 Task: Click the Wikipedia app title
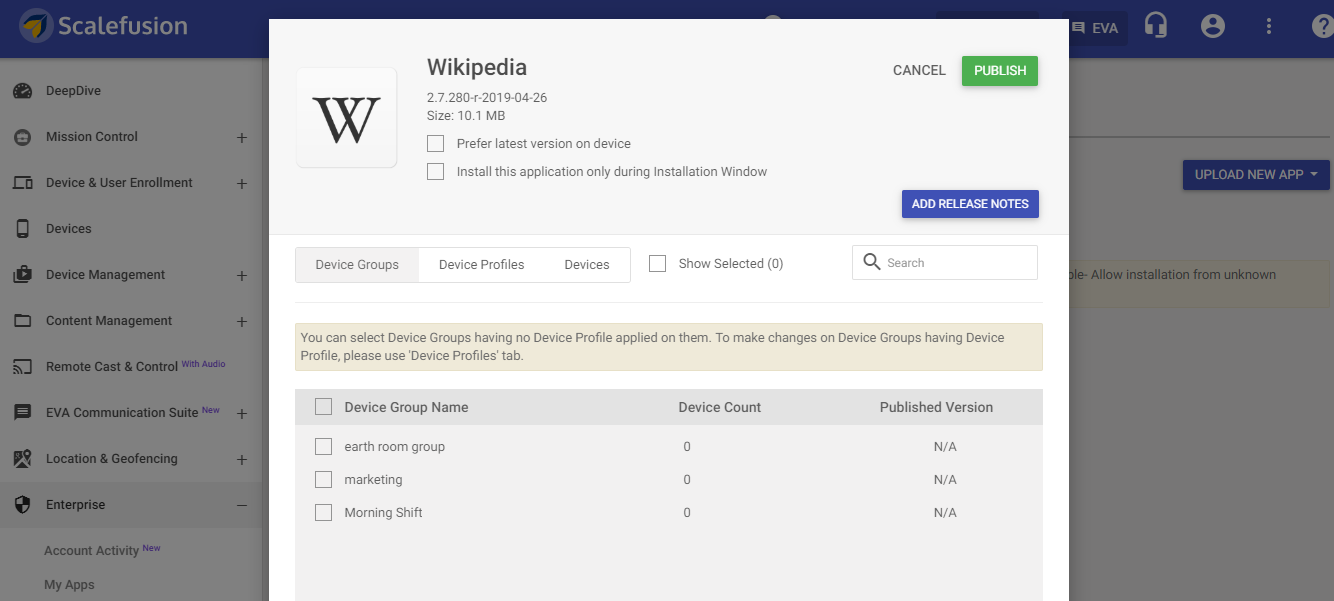point(477,67)
